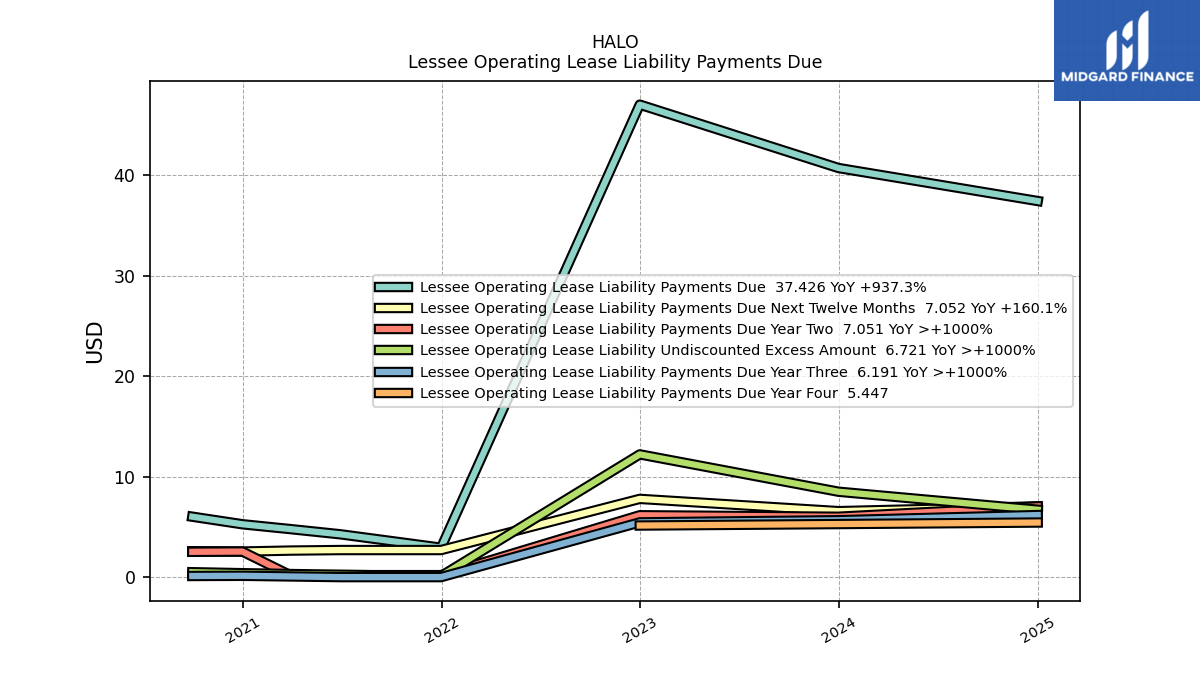
Task: Click the yellow Next Twelve Months legend swatch
Action: pyautogui.click(x=393, y=308)
